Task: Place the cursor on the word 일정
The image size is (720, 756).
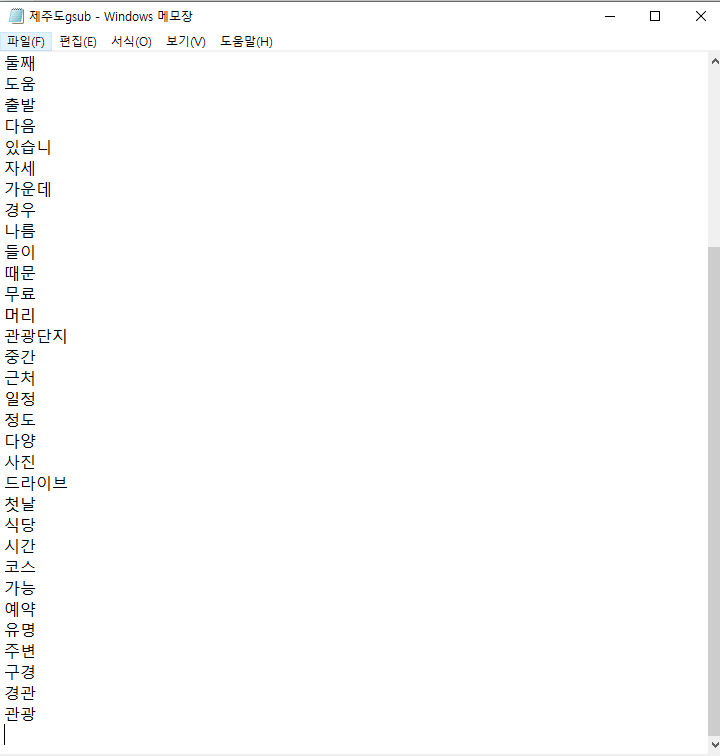Action: (20, 399)
